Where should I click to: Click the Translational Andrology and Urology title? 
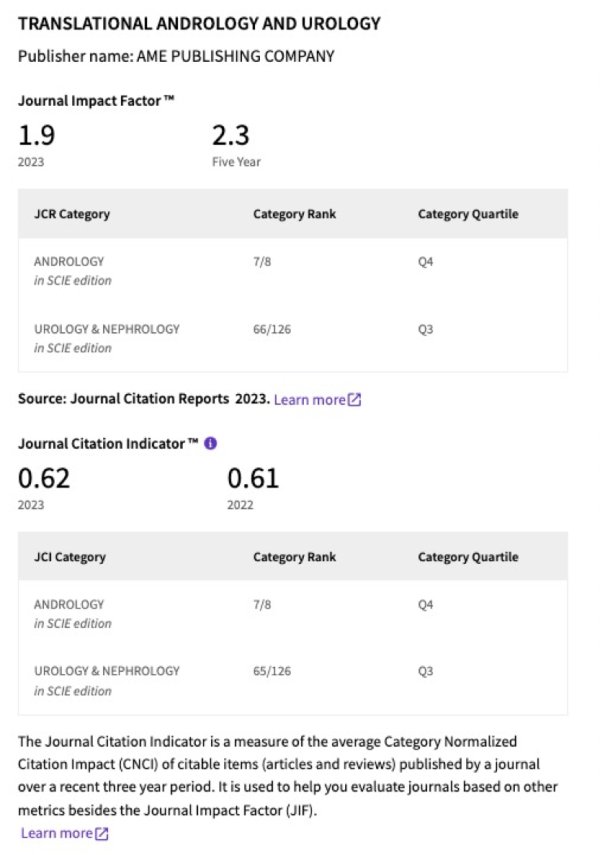click(199, 23)
